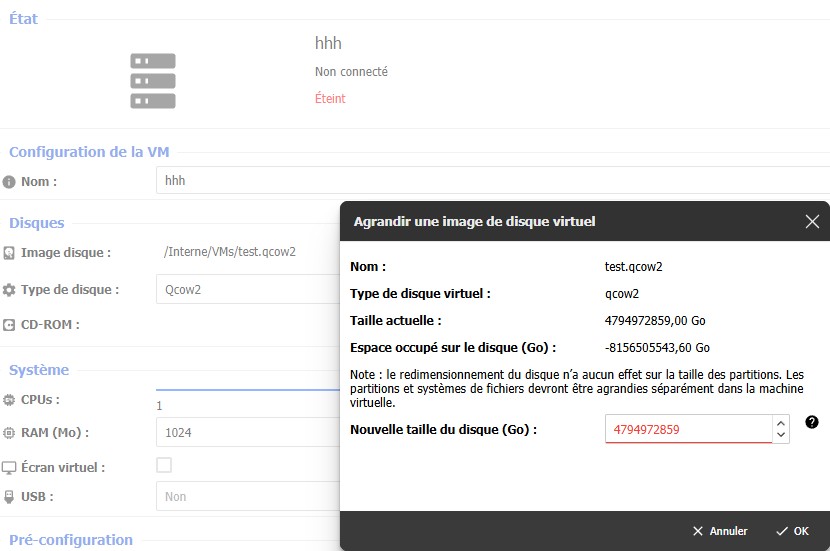Click the server stack VM icon
Screen dimensions: 830x551
pyautogui.click(x=153, y=81)
